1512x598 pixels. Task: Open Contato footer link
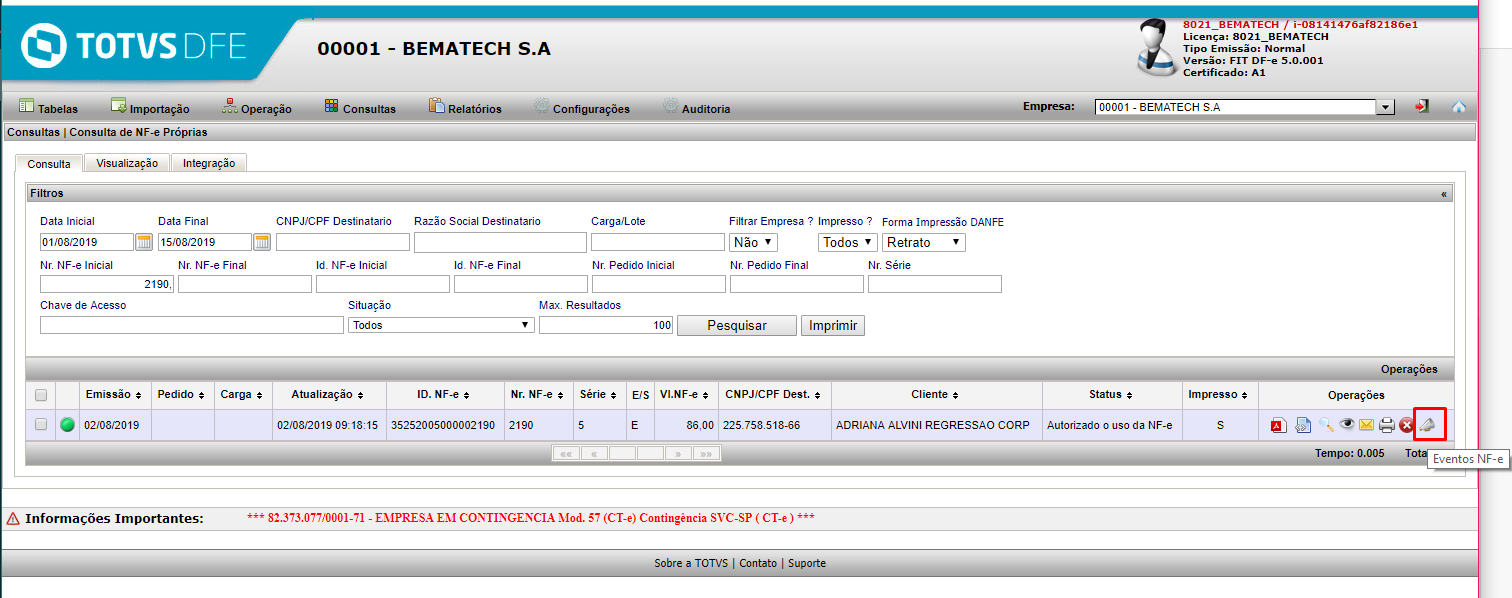point(758,563)
